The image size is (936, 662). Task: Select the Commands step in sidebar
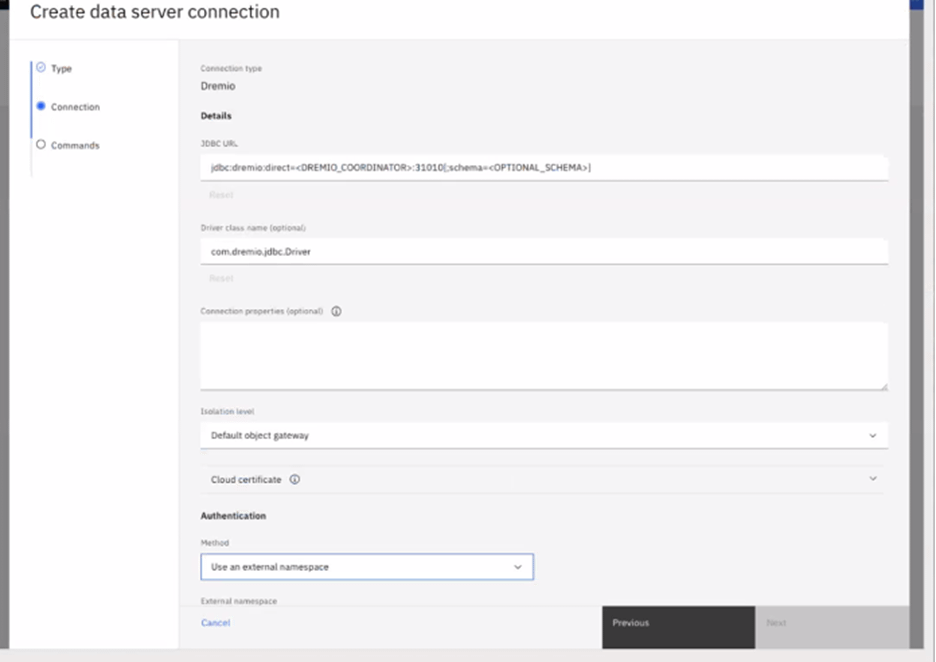click(75, 146)
